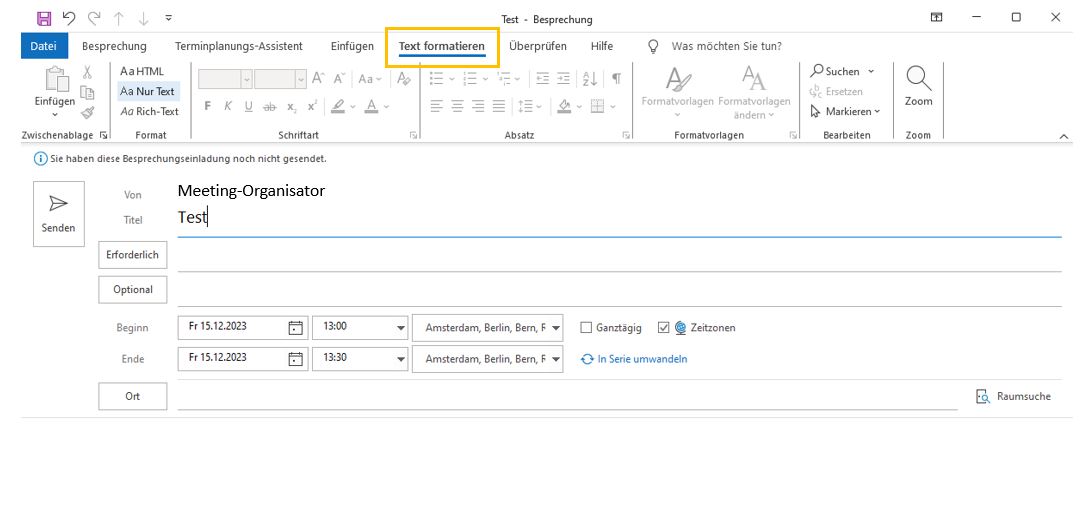Click the In Serie umwandeln link

pyautogui.click(x=642, y=359)
